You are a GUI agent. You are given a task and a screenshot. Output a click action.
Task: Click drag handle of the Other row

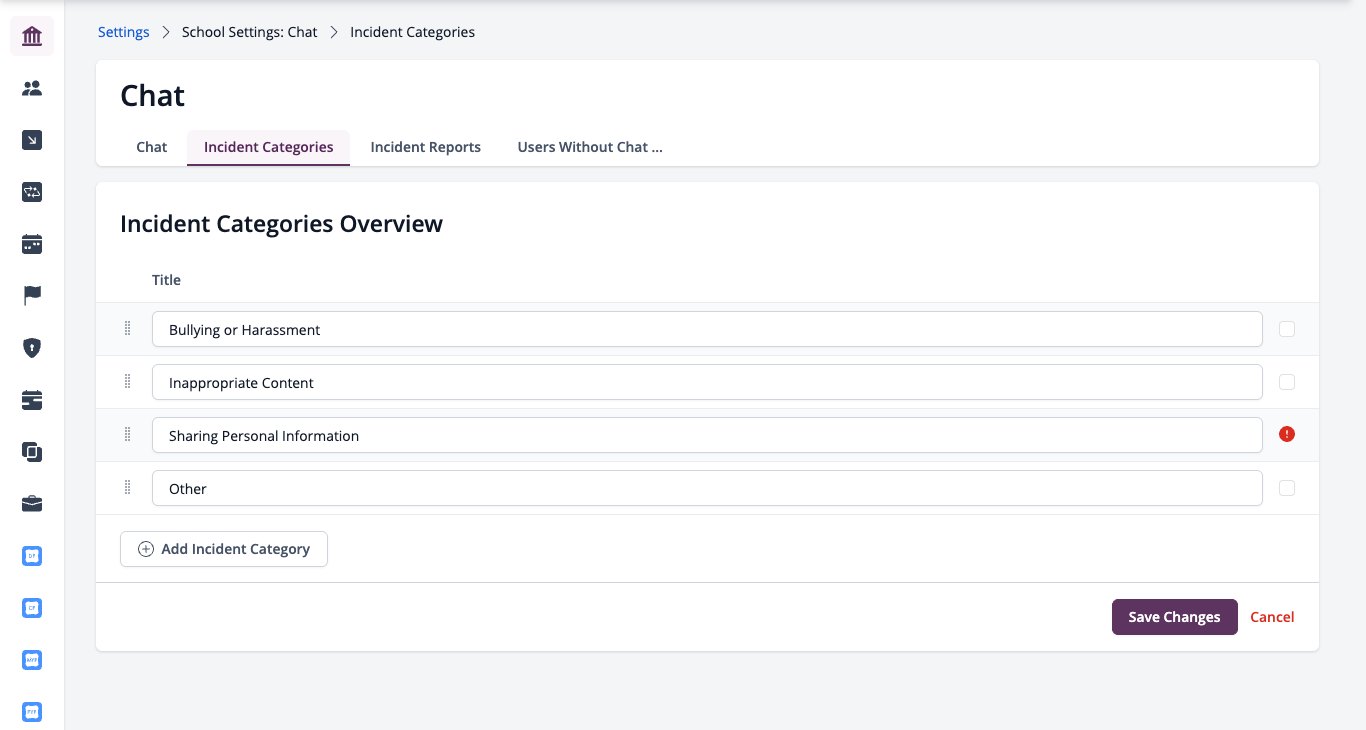pyautogui.click(x=127, y=487)
